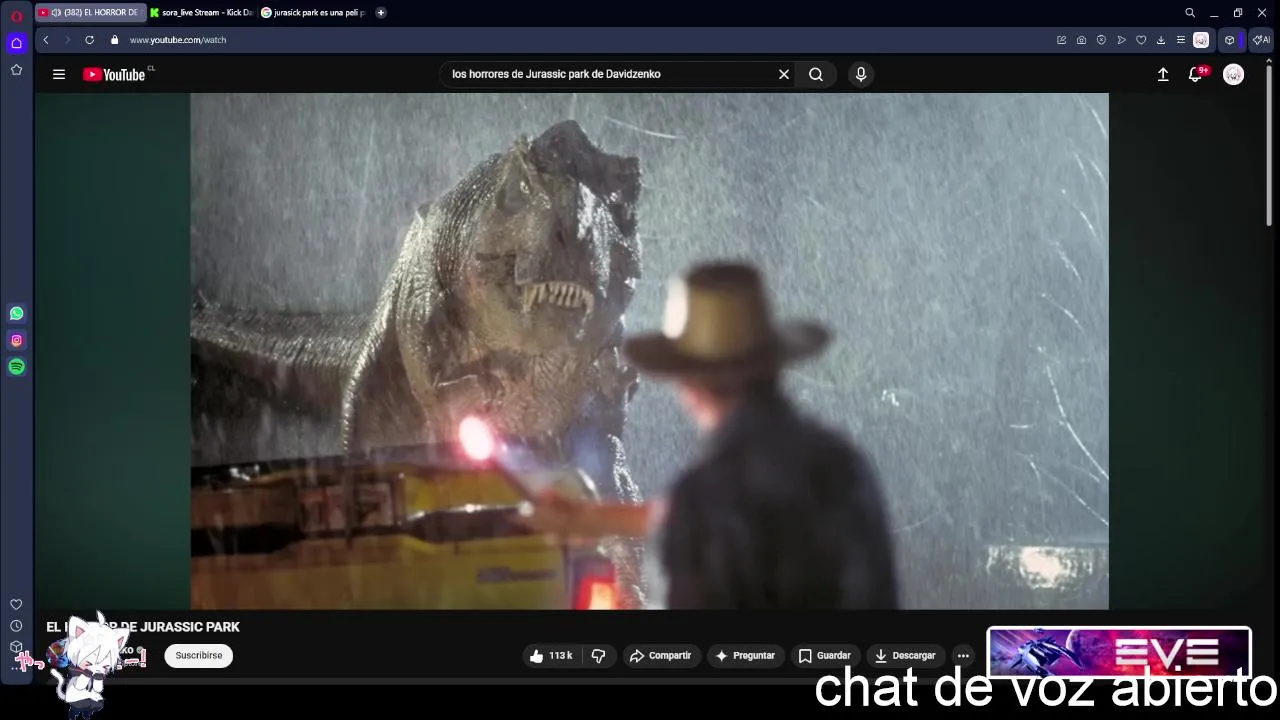Open sidebar heart pinboards icon
The image size is (1280, 720).
[16, 604]
